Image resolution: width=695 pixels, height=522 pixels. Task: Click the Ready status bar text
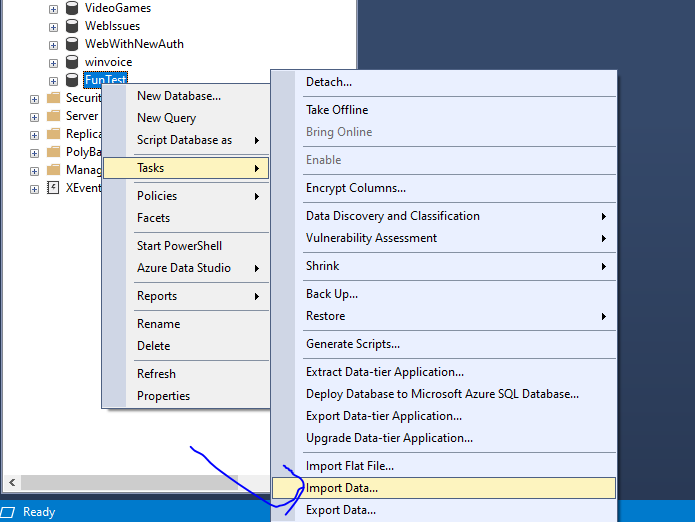click(39, 512)
